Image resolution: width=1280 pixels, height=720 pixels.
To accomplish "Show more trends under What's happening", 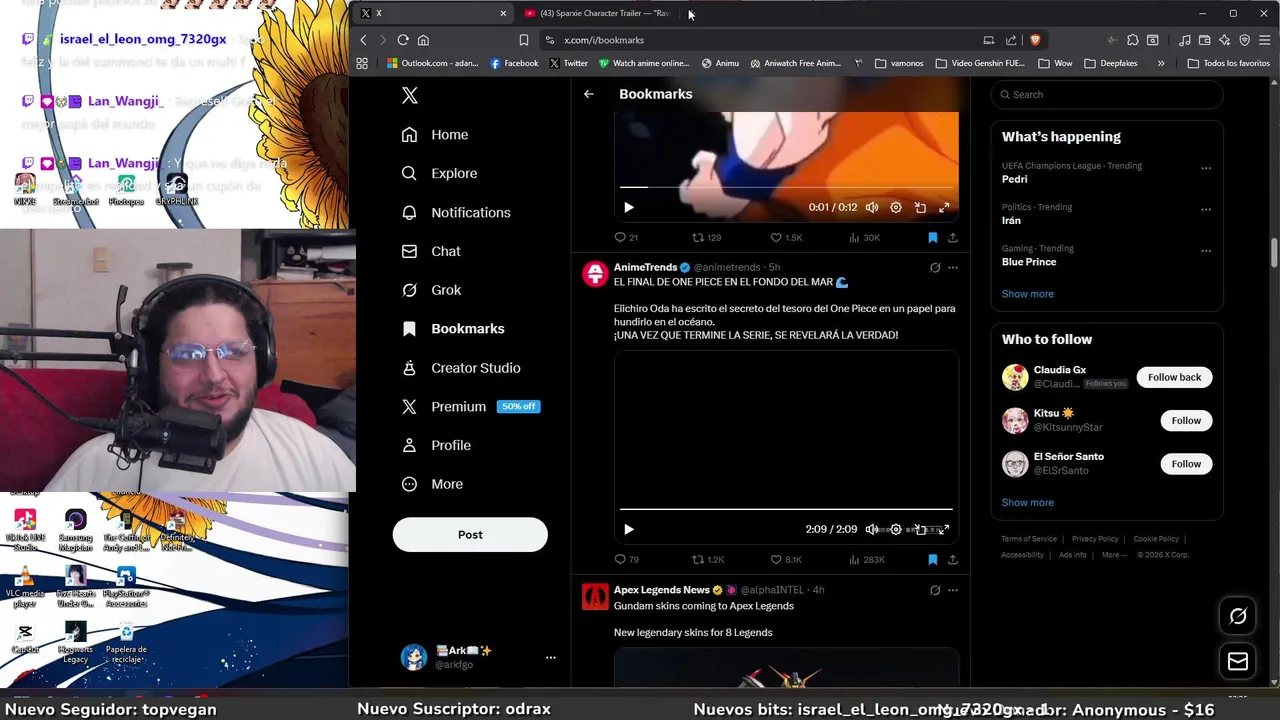I will tap(1027, 294).
